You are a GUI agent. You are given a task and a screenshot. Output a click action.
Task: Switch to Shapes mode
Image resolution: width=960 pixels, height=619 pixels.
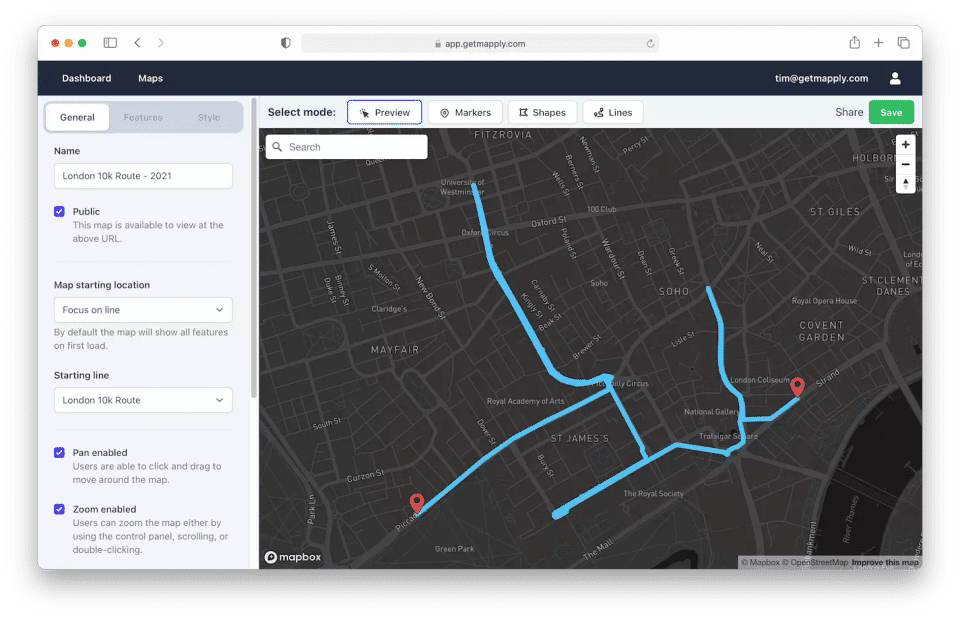542,113
